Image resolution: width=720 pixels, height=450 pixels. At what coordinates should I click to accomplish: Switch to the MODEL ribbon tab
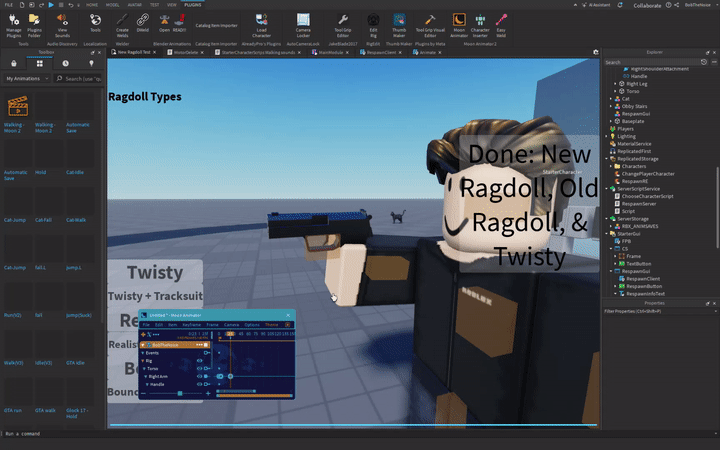pos(115,4)
